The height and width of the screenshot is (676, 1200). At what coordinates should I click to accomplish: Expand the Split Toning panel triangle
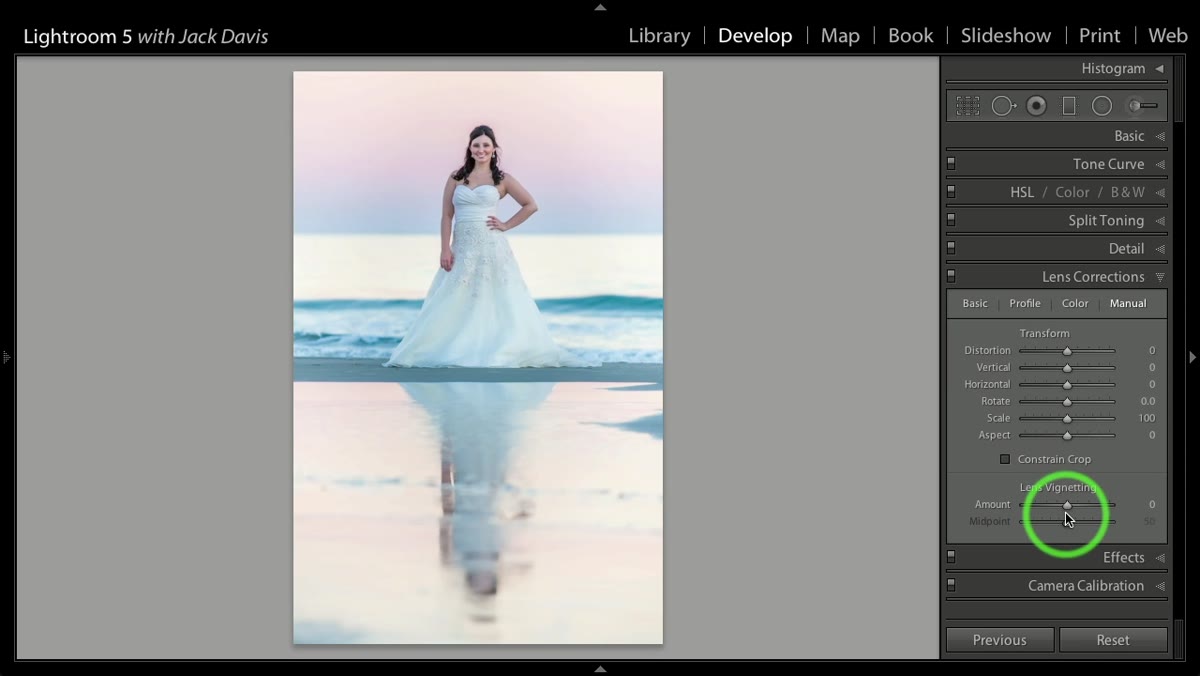pos(1160,221)
